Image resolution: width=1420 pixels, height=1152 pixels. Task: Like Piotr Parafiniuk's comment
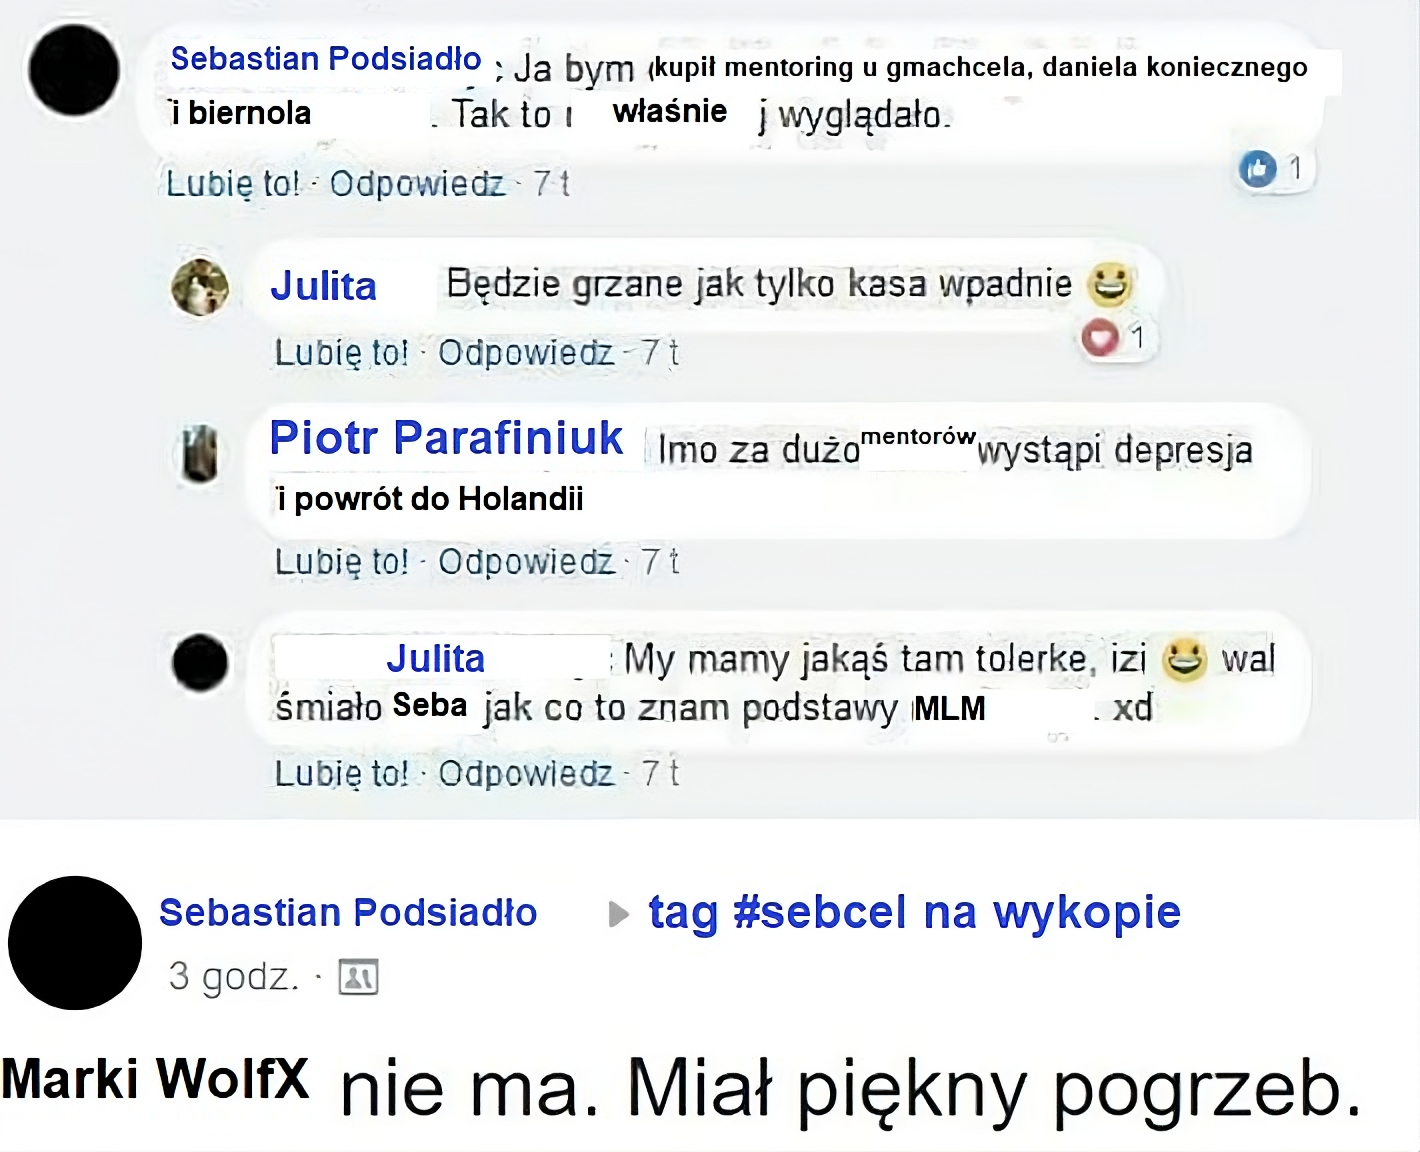tap(342, 562)
